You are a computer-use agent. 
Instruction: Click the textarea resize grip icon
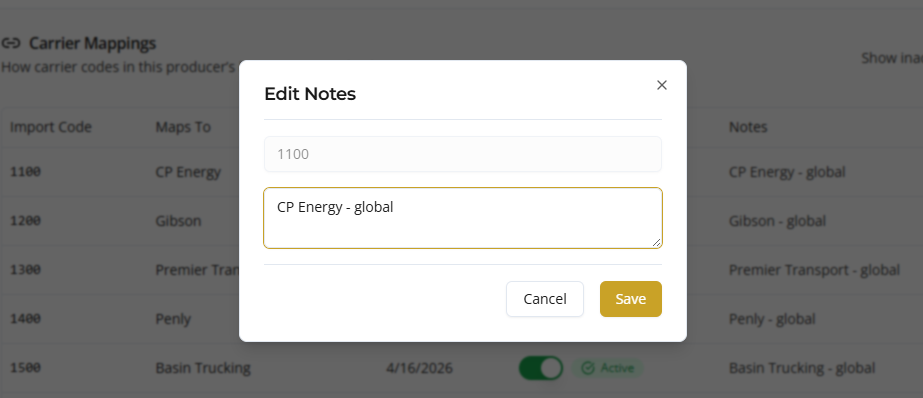point(656,242)
